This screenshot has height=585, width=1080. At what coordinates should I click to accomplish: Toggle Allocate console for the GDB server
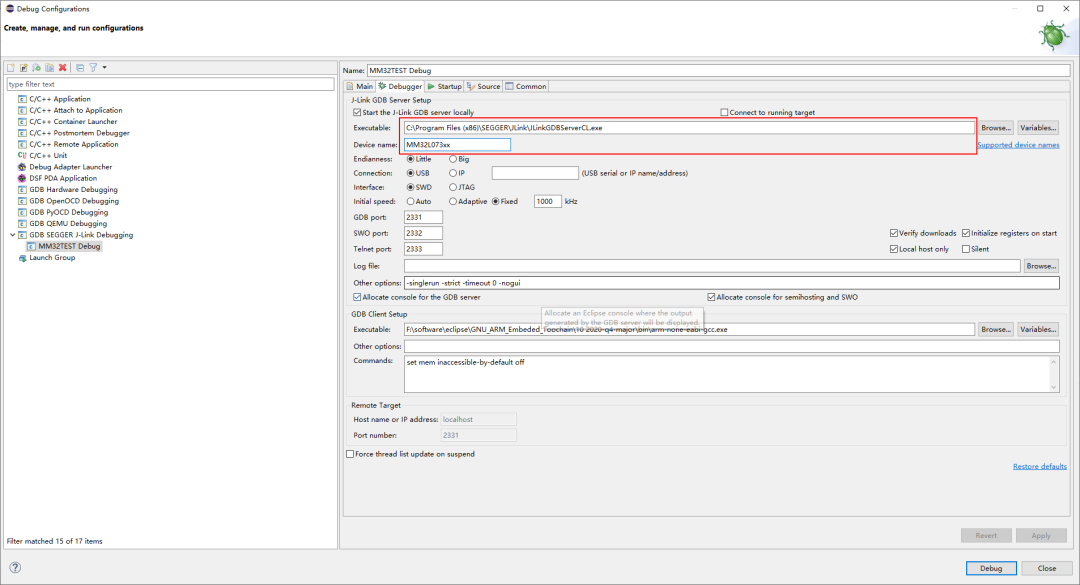pyautogui.click(x=357, y=297)
